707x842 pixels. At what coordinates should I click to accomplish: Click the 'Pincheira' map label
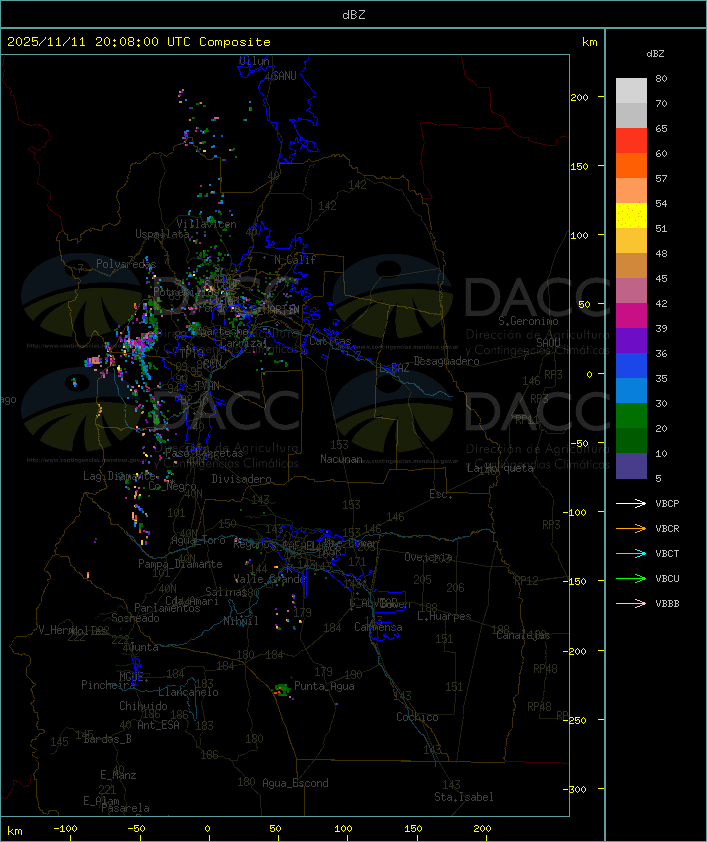tap(108, 685)
